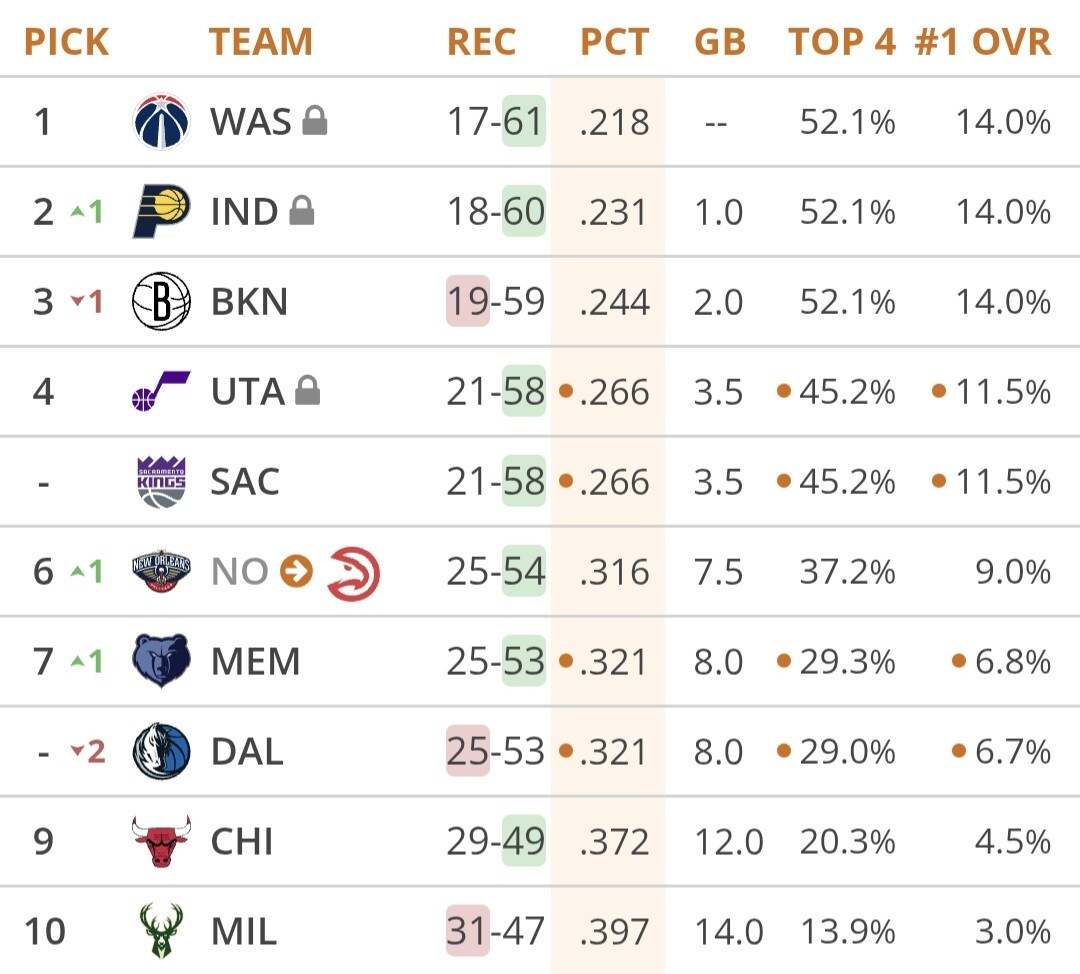Viewport: 1080px width, 974px height.
Task: Click the Chicago Bulls logo
Action: 161,841
